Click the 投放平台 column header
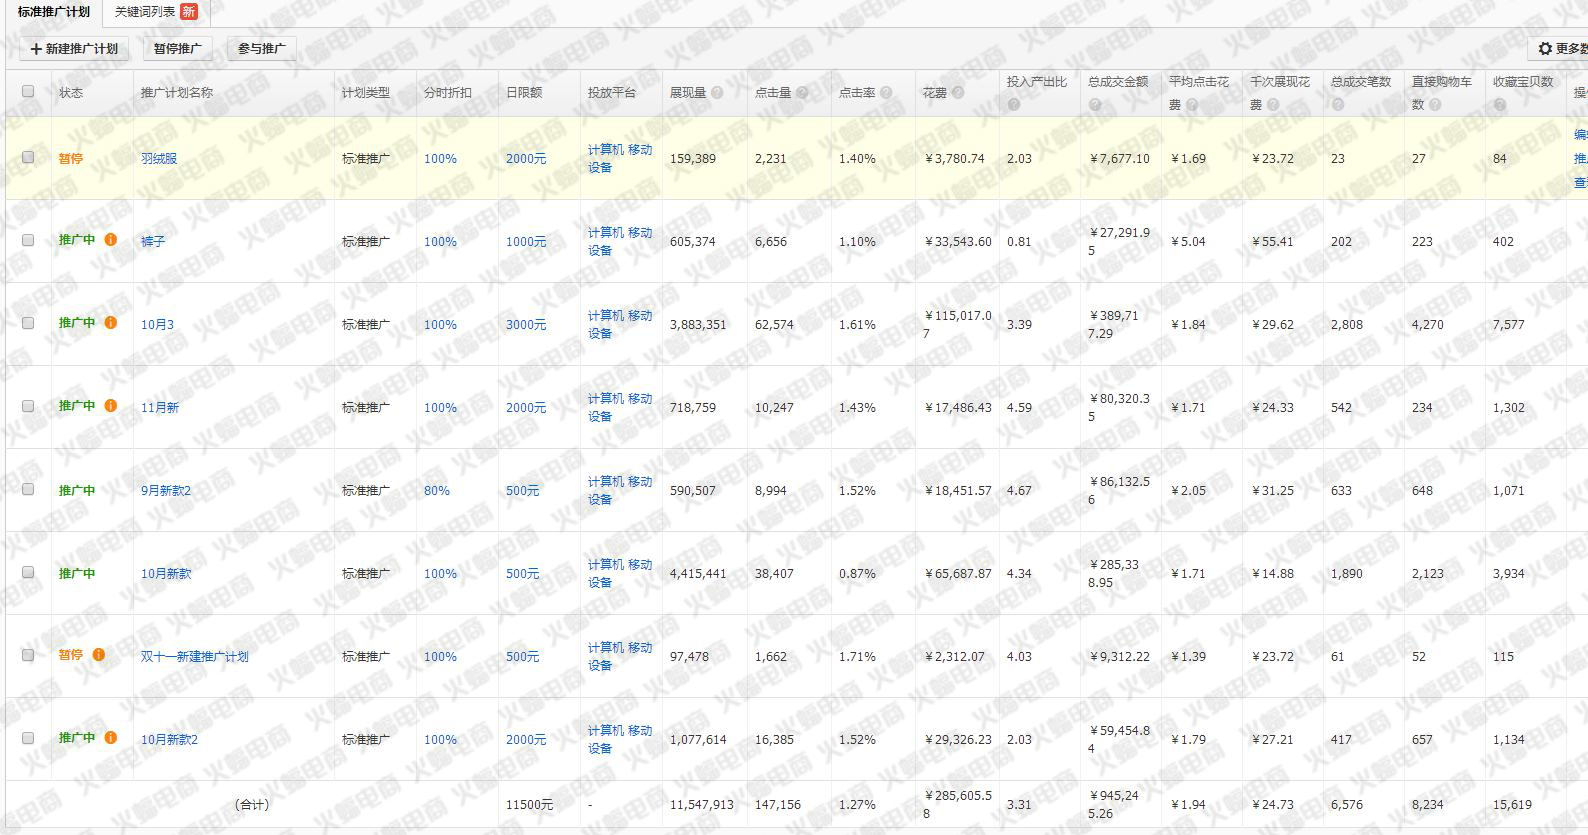Viewport: 1588px width, 835px height. 612,93
